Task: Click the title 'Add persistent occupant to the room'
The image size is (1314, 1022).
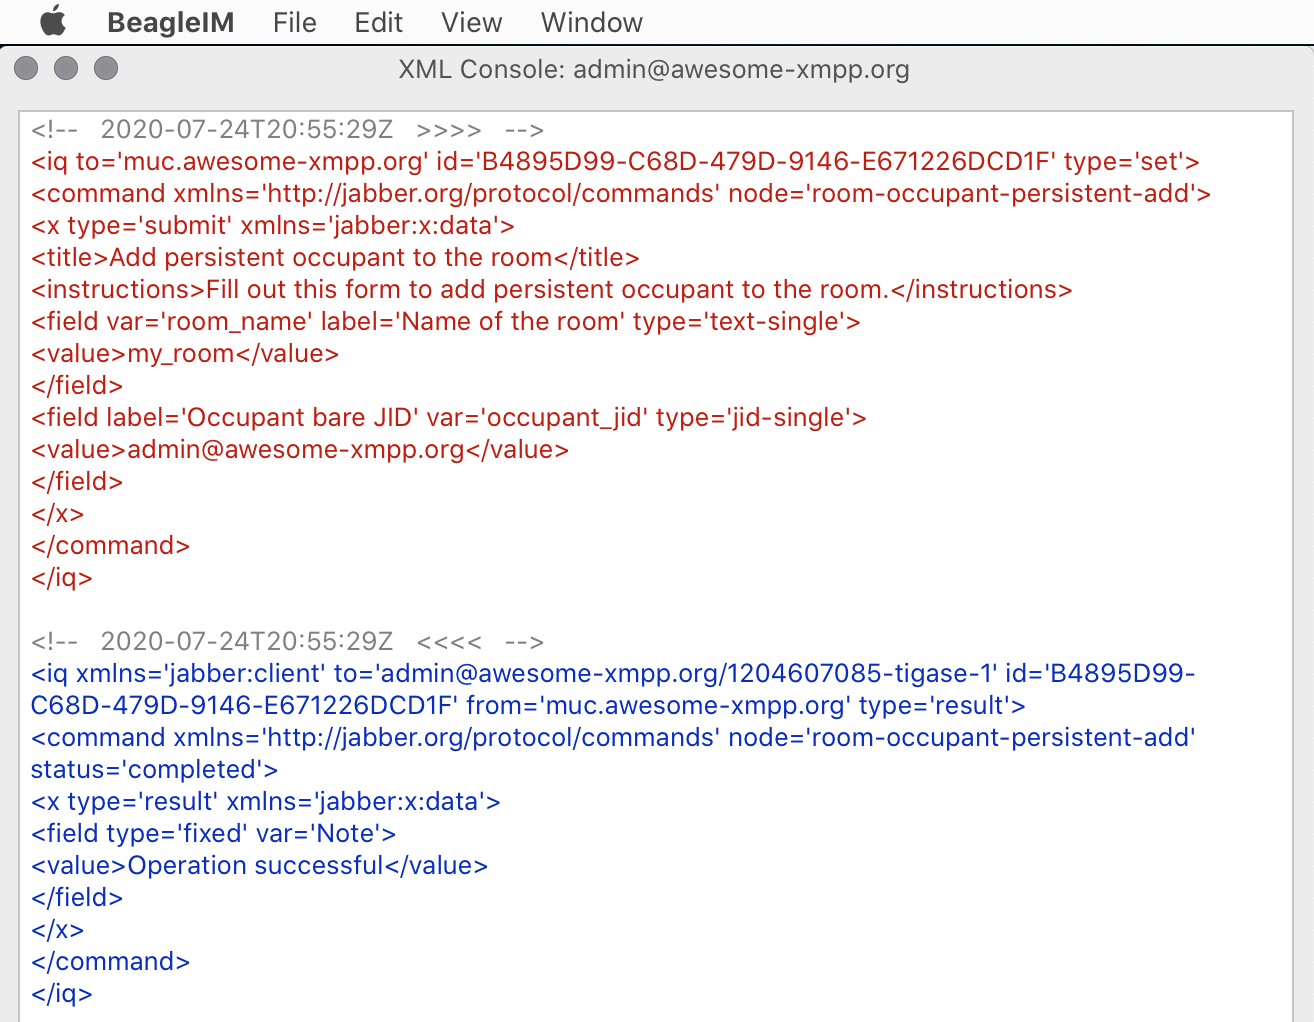Action: pyautogui.click(x=335, y=258)
